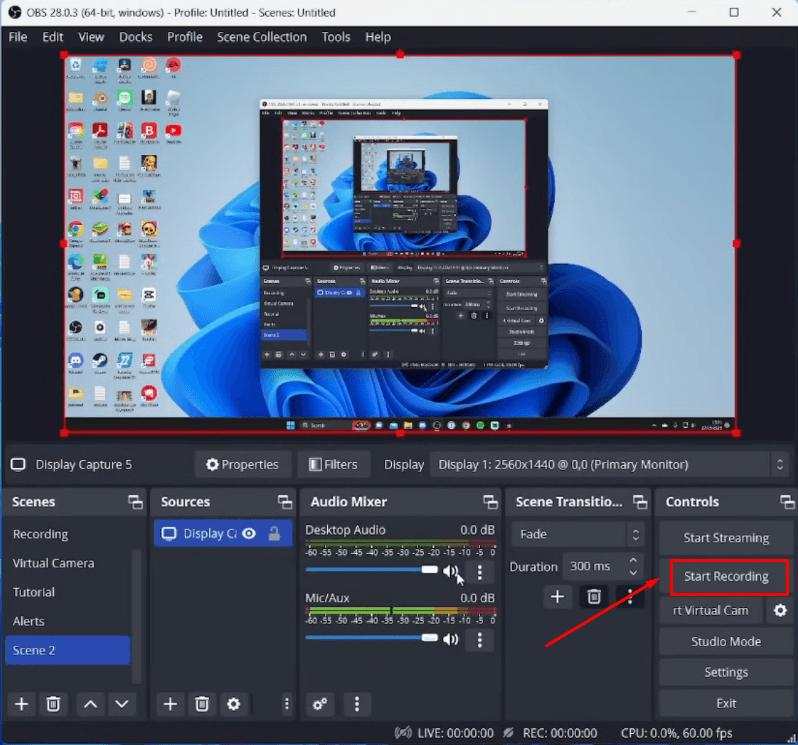Mute Desktop Audio speaker icon
The image size is (798, 745).
click(450, 571)
